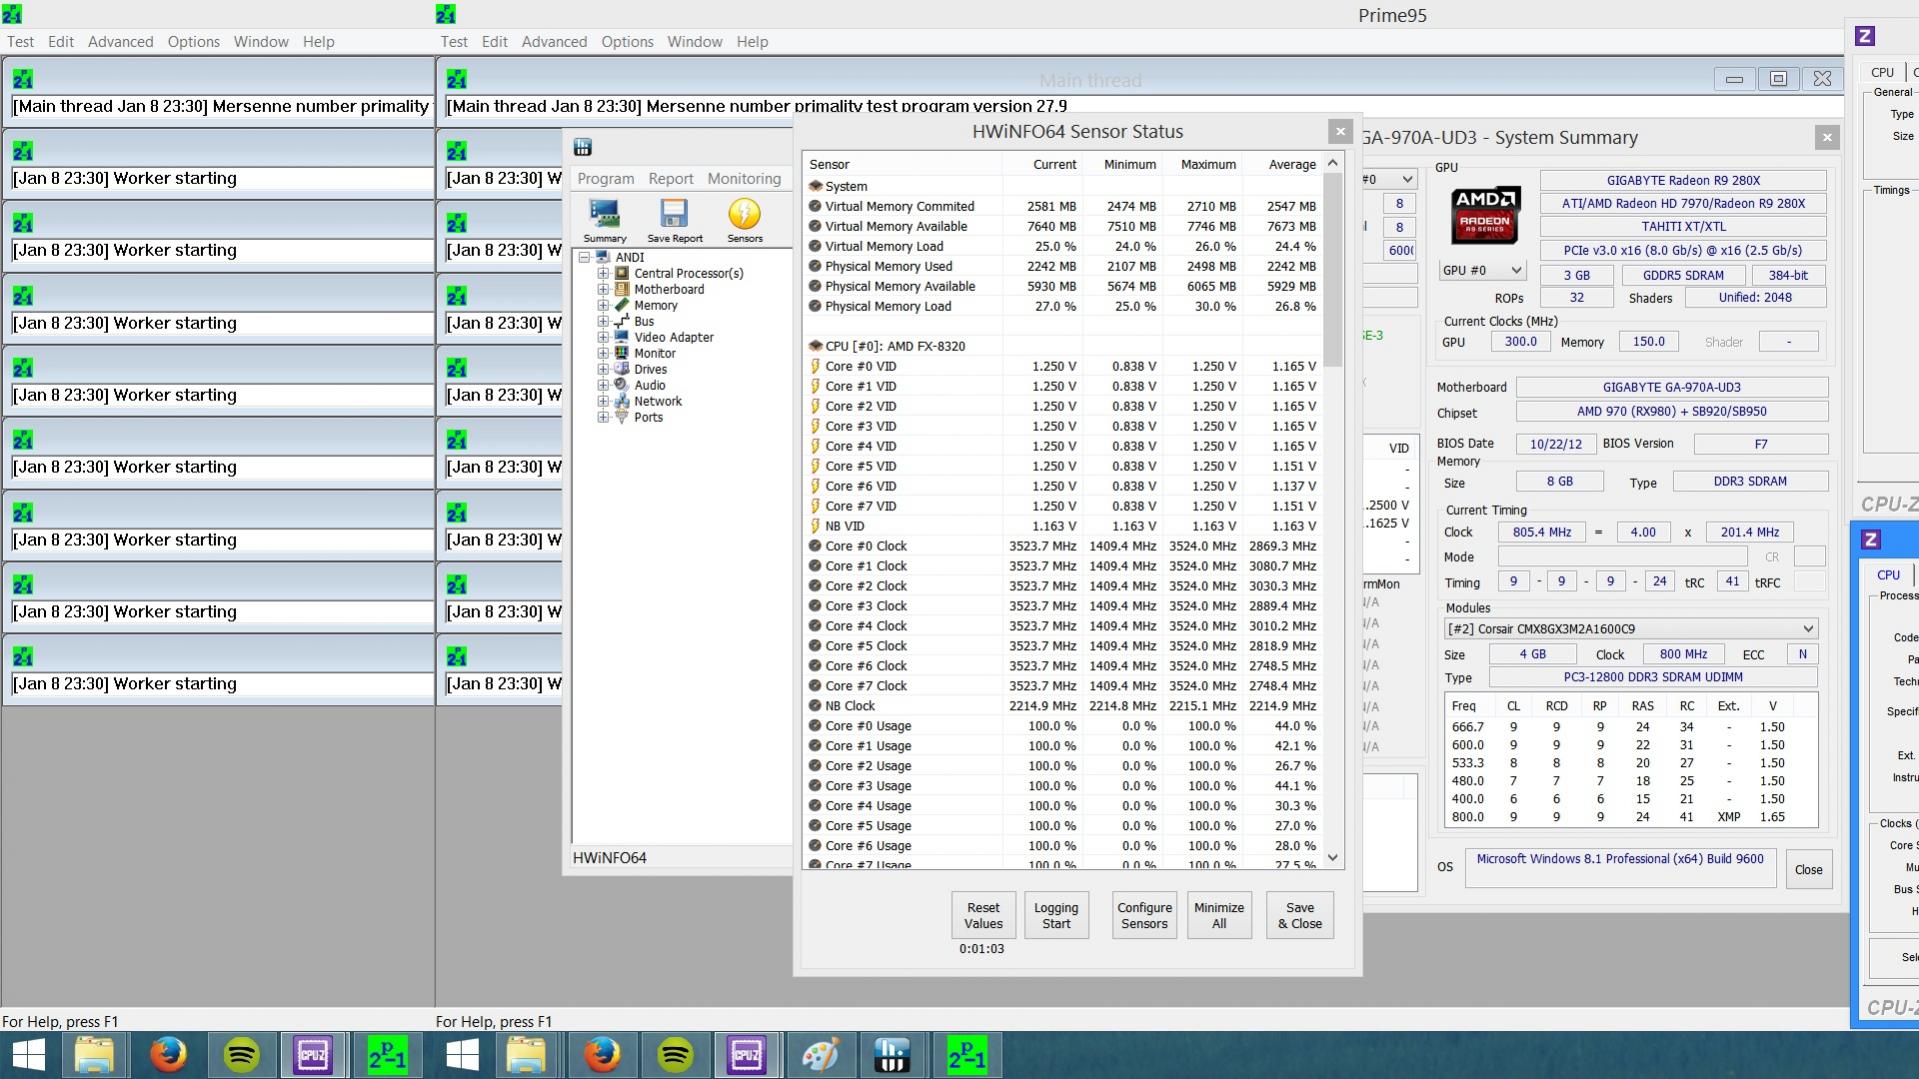Viewport: 1919px width, 1079px height.
Task: Click the Bus icon in the device tree
Action: [622, 321]
